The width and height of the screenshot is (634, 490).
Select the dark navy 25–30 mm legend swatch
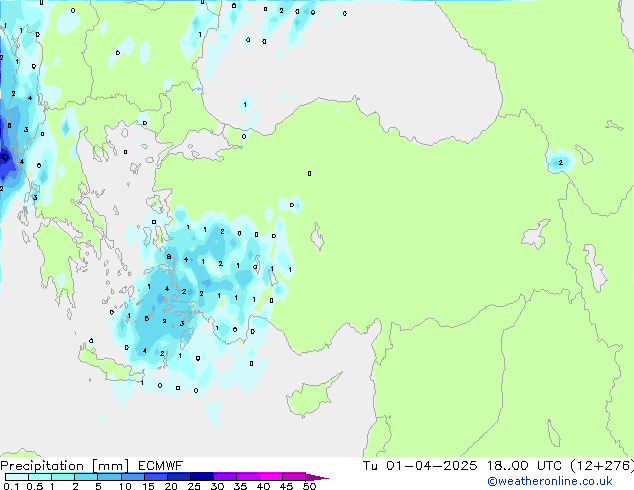[201, 477]
